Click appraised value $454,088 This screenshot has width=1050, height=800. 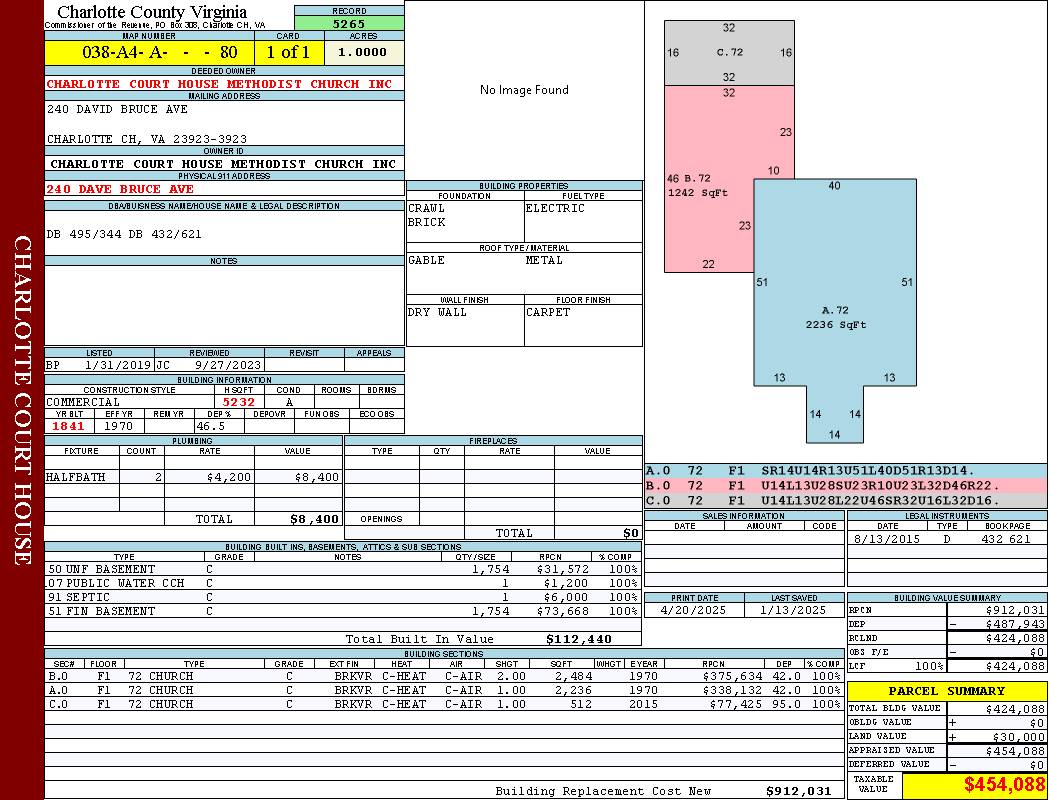[x=1015, y=751]
